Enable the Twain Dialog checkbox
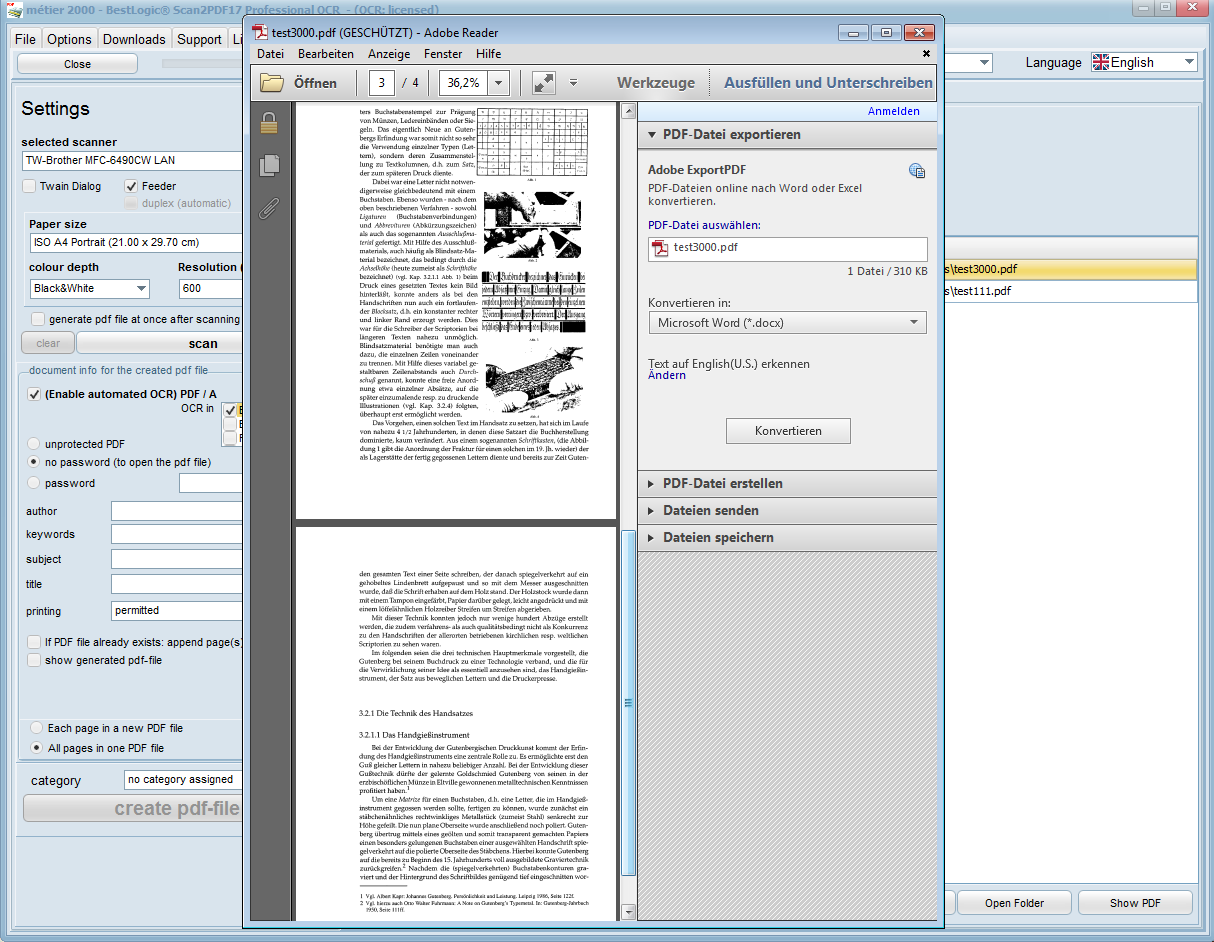The image size is (1214, 942). click(x=30, y=186)
